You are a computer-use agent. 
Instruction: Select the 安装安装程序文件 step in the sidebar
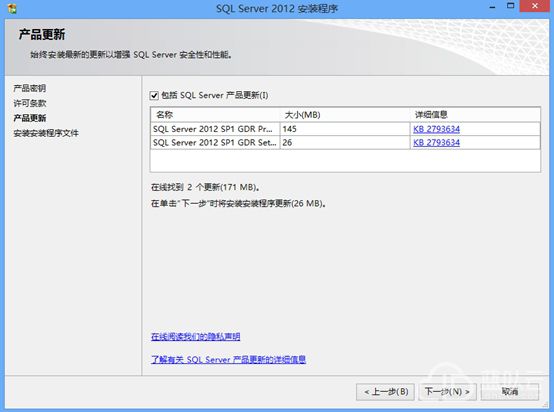tap(46, 133)
